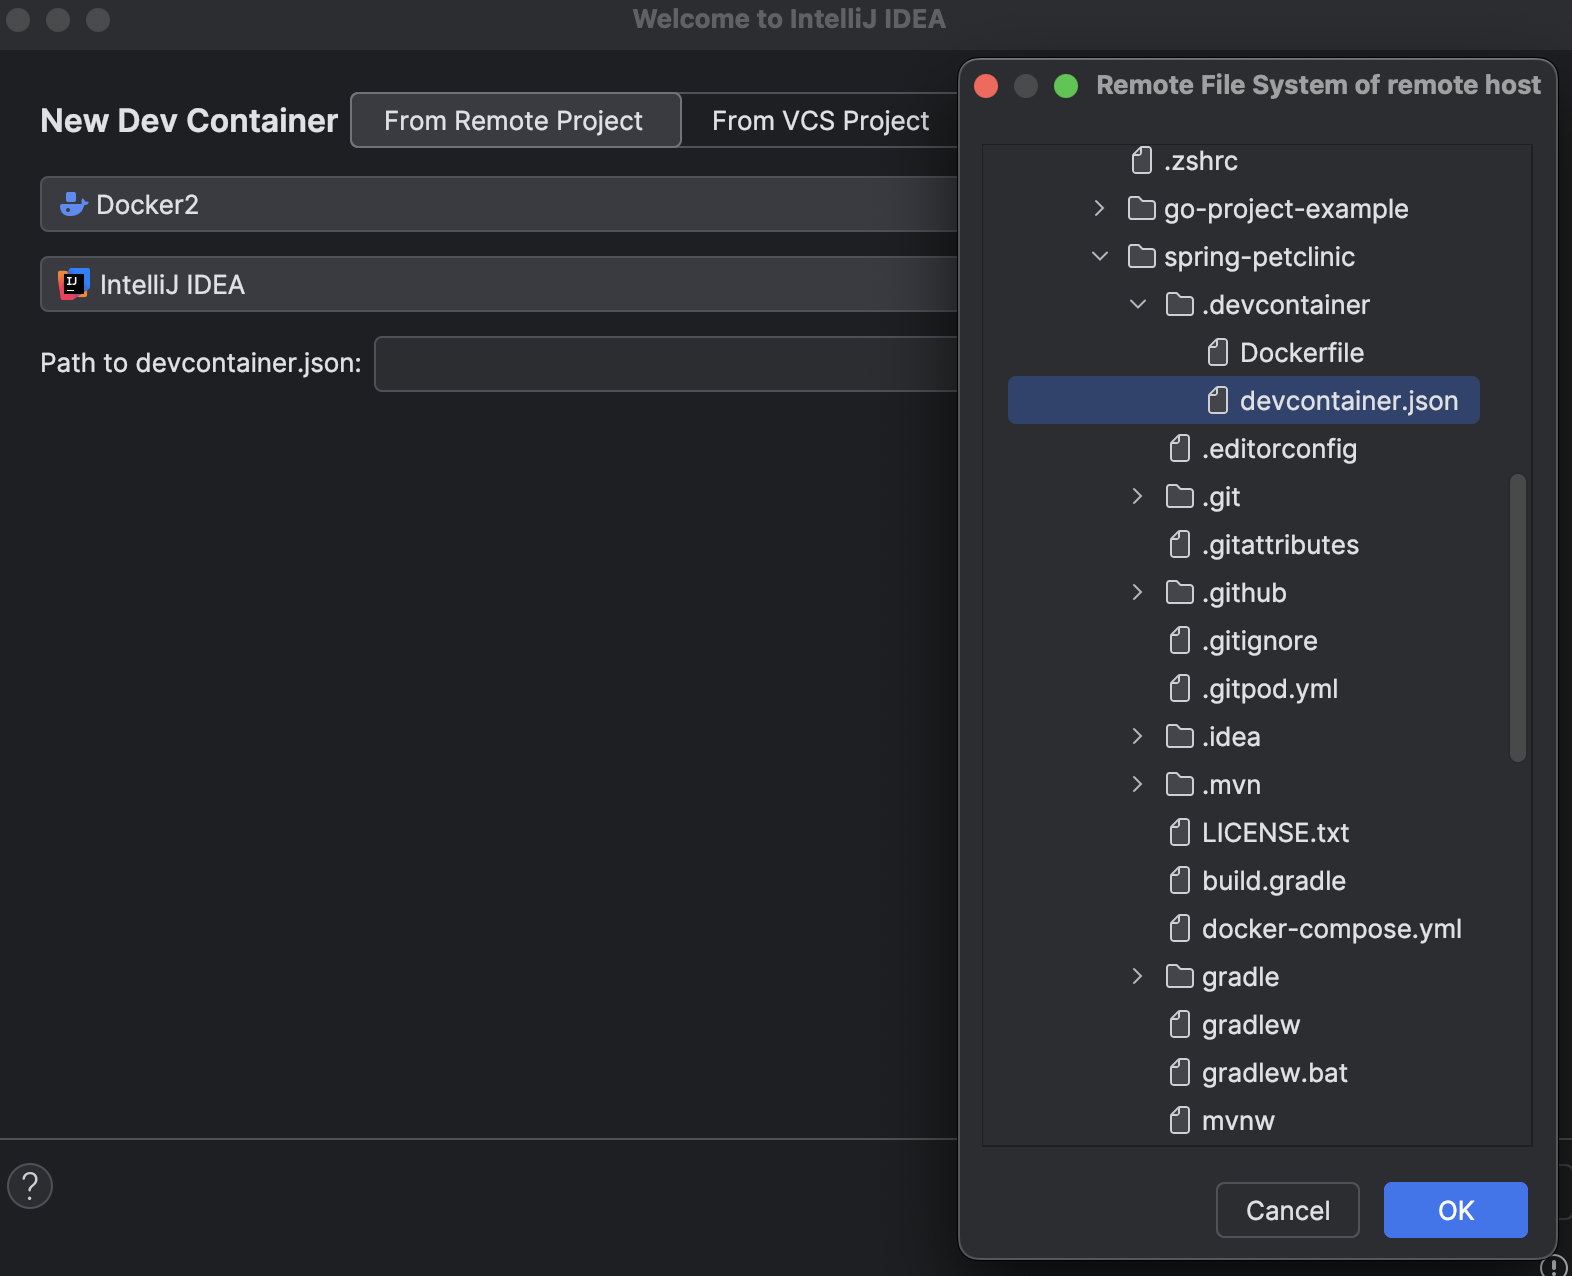Collapse the .devcontainer folder
Viewport: 1572px width, 1276px height.
[1138, 305]
